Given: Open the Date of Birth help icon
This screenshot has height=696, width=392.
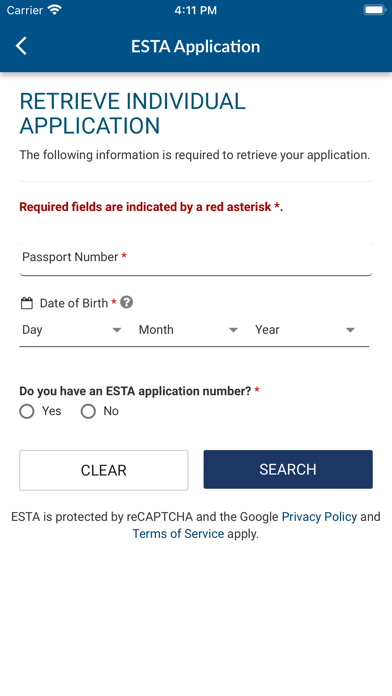Looking at the screenshot, I should point(127,303).
